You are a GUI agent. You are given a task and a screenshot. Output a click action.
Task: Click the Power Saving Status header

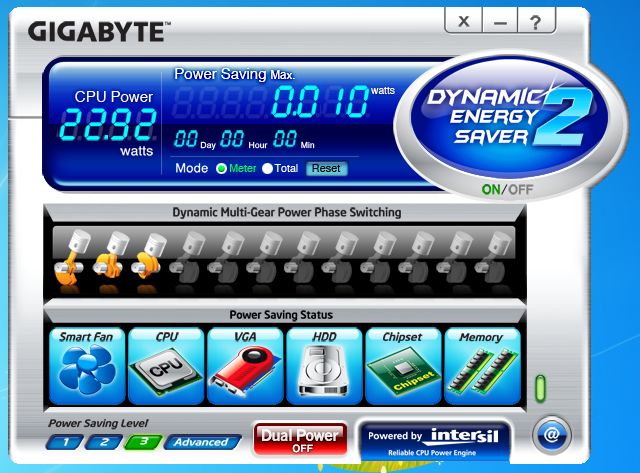(x=281, y=315)
